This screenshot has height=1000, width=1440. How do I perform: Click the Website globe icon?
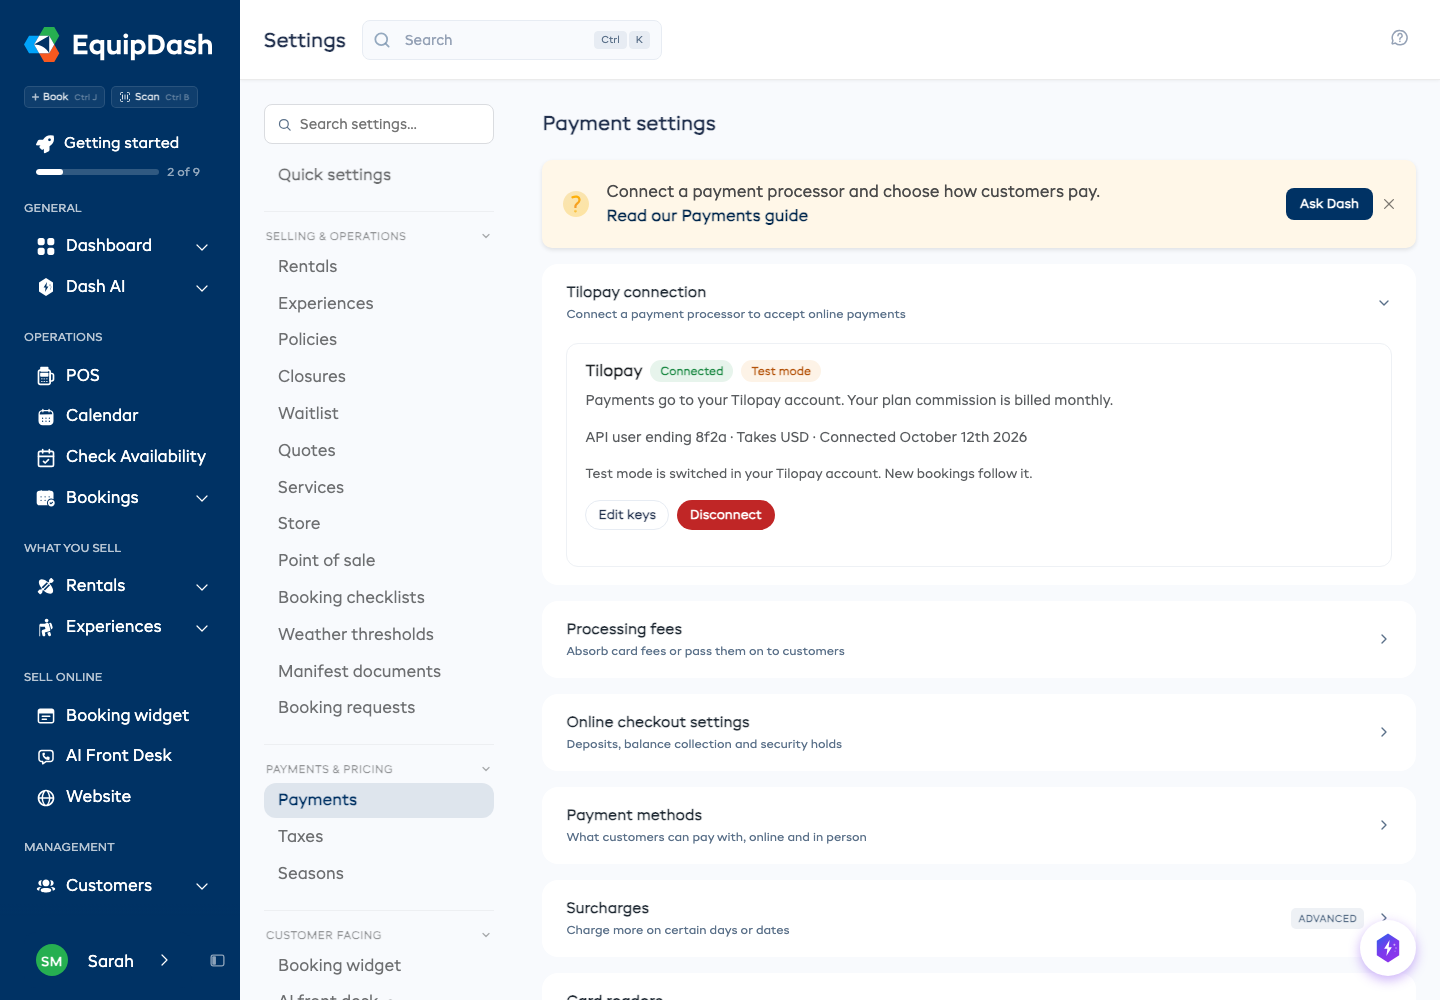[46, 797]
